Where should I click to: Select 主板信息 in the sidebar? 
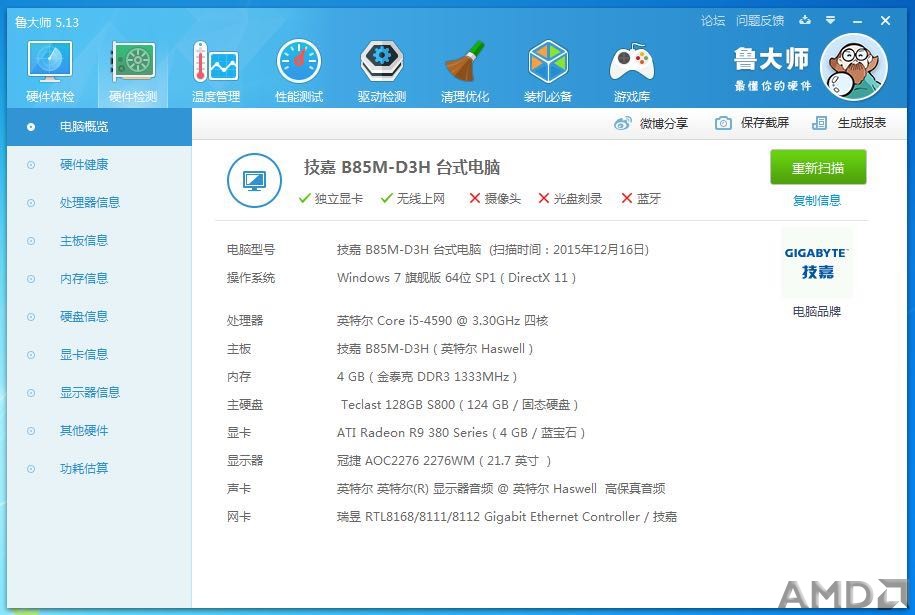[x=99, y=240]
